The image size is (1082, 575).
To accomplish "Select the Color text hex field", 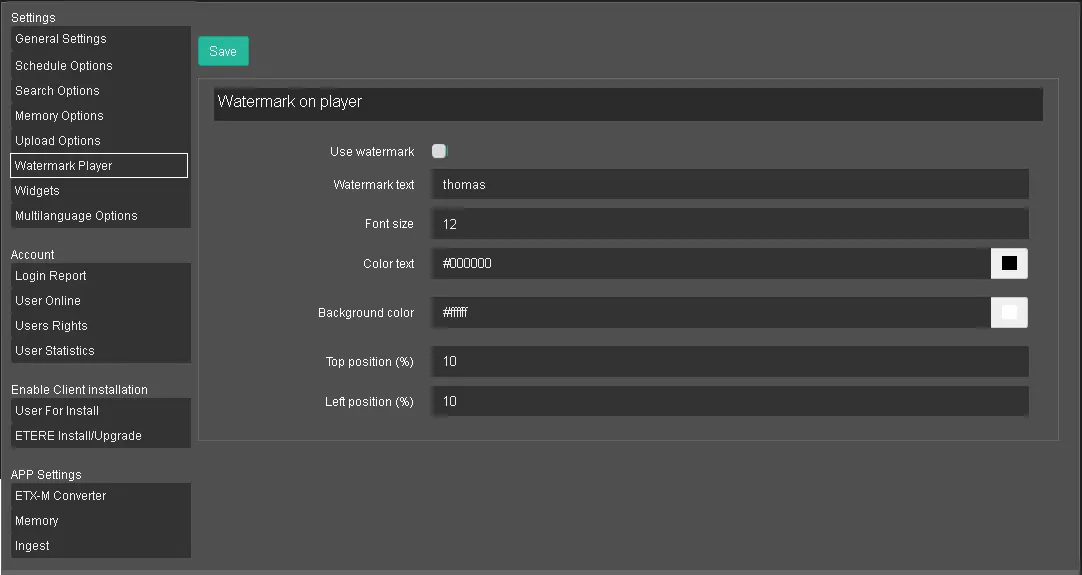I will click(x=710, y=264).
